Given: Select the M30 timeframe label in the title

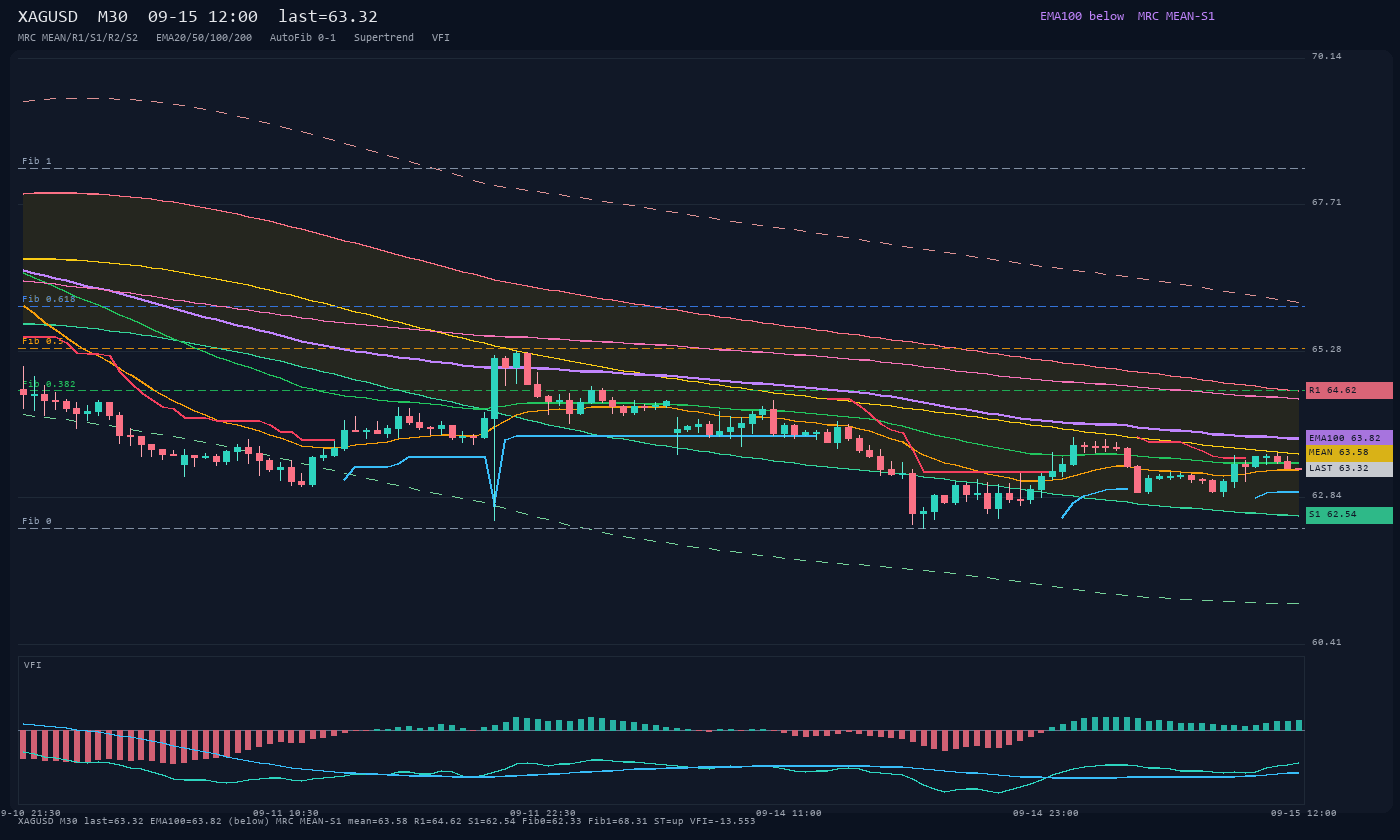Looking at the screenshot, I should click(x=113, y=17).
